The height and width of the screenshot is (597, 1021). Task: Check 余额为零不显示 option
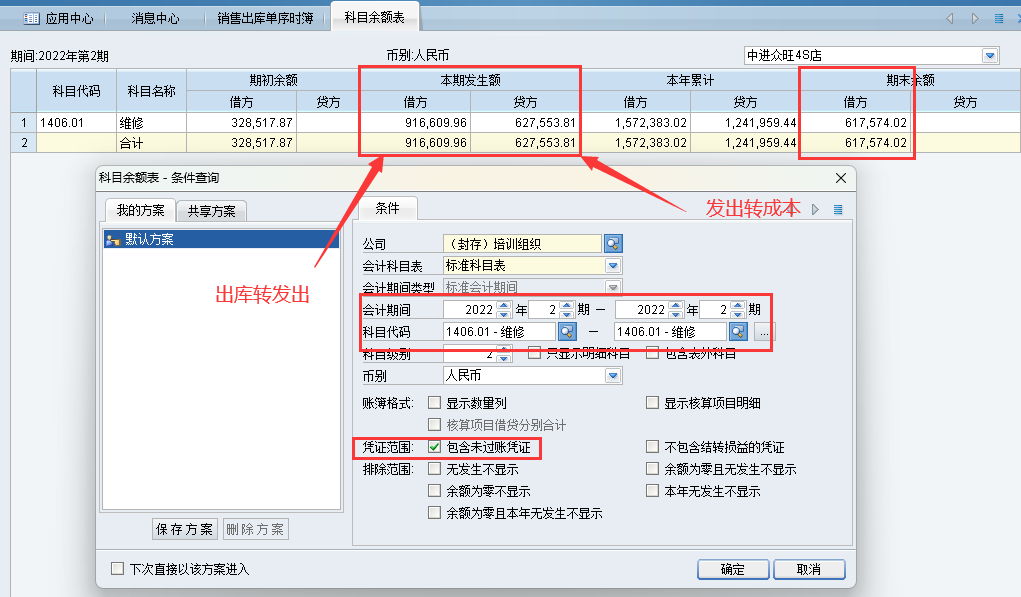coord(435,491)
